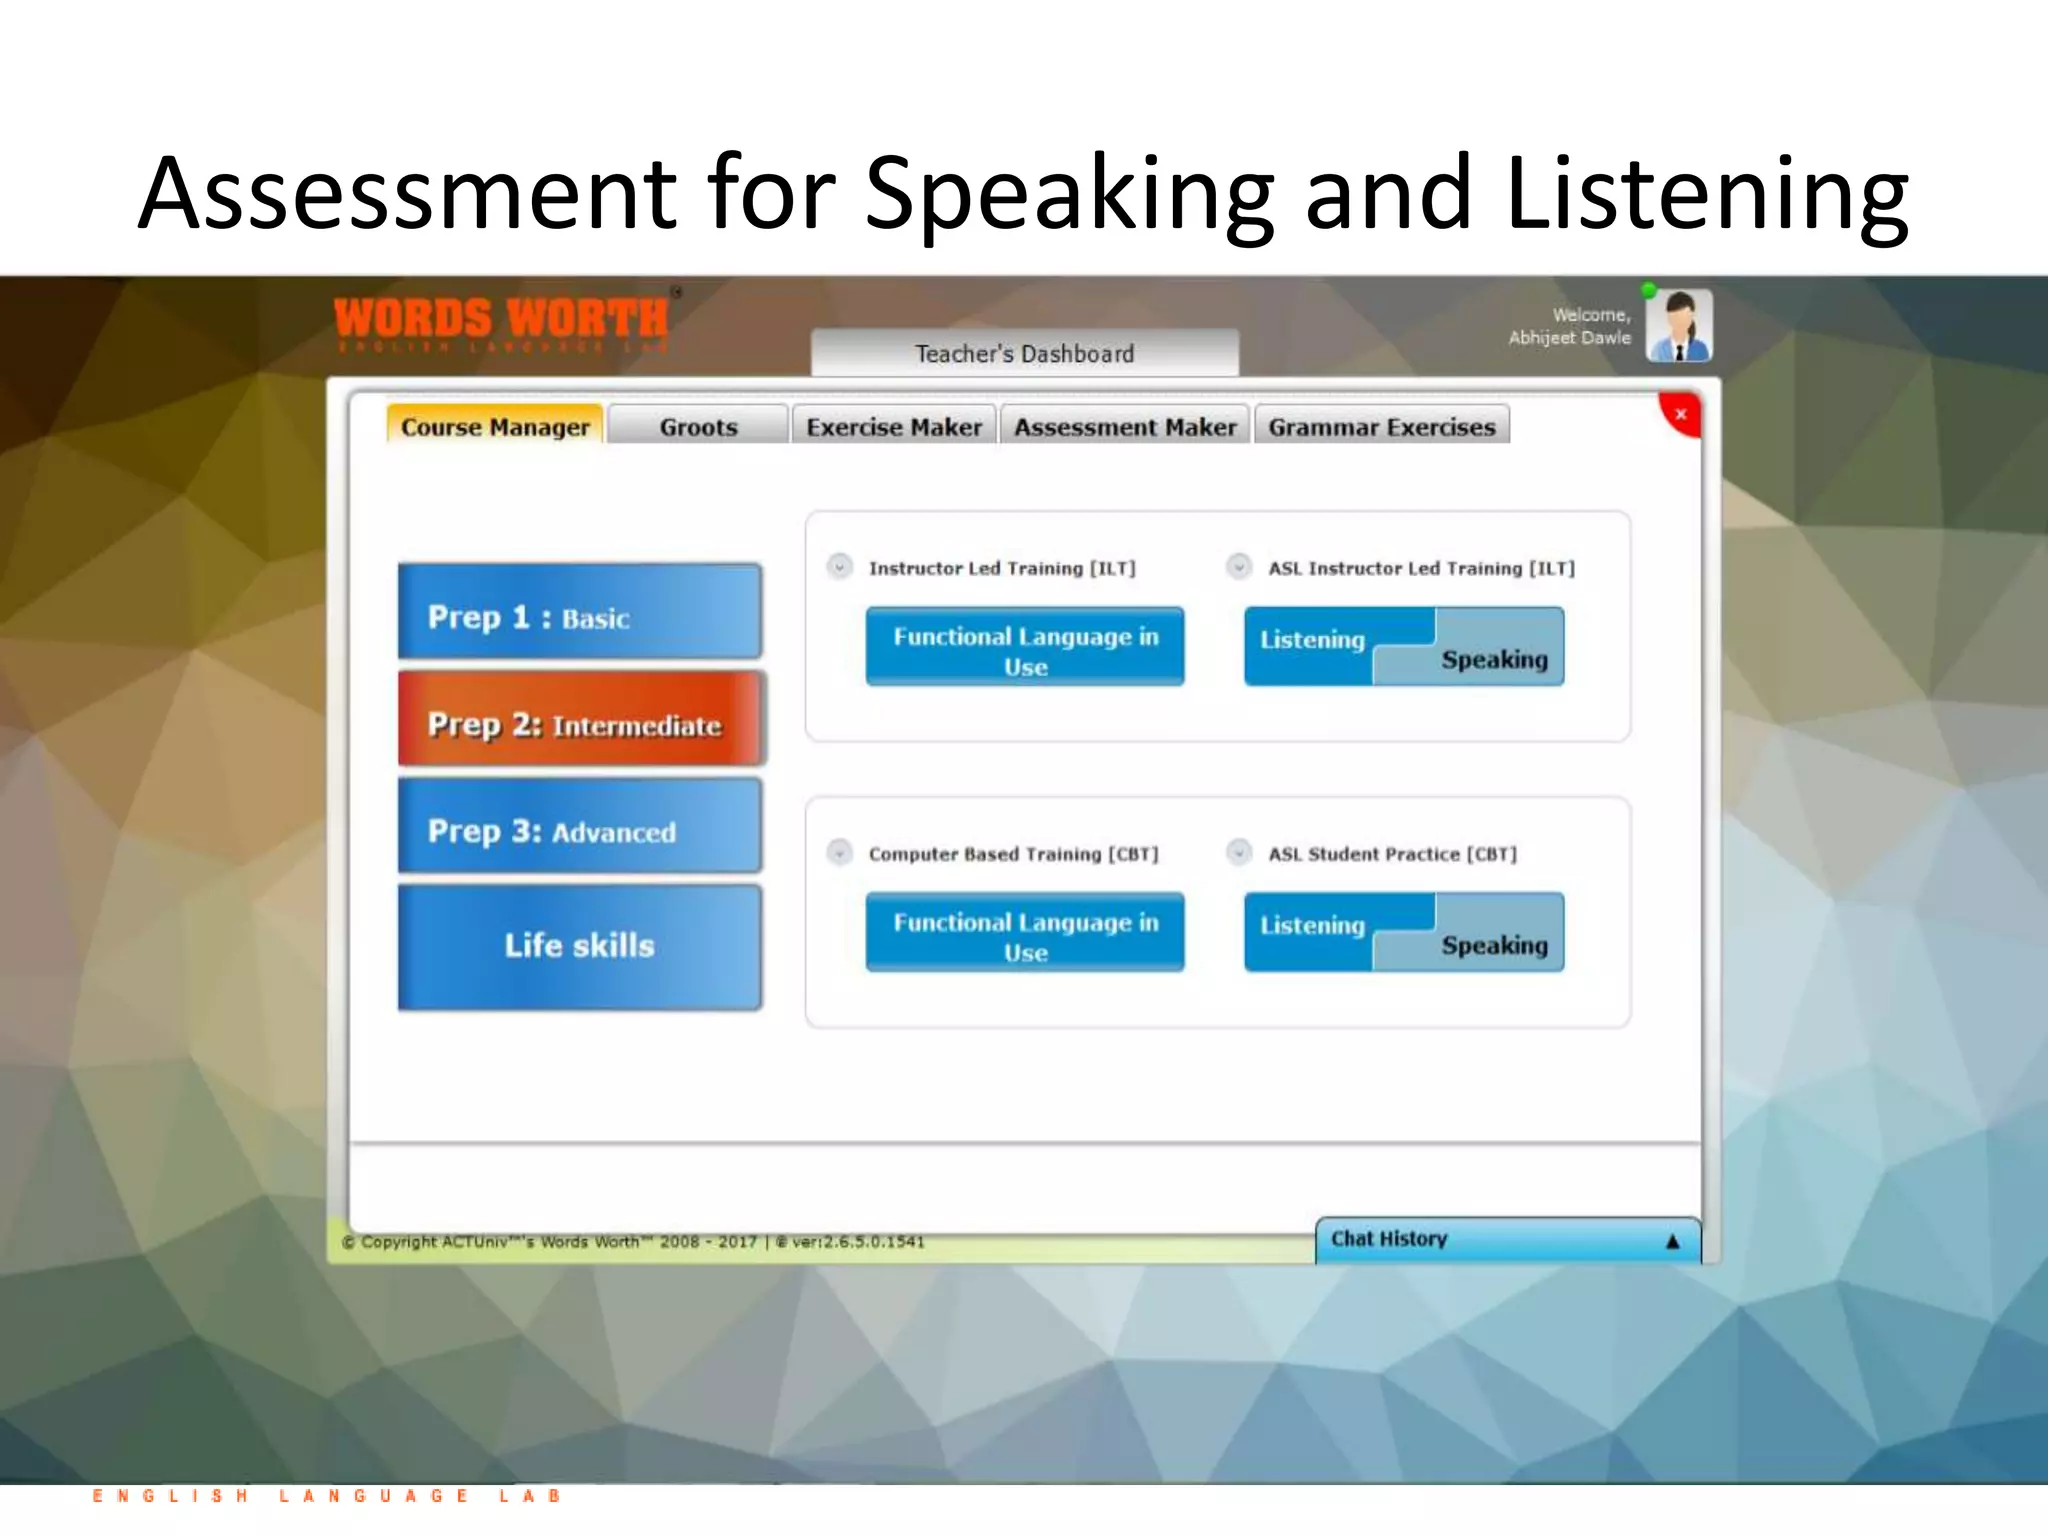Toggle the ASL Student Practice chevron

tap(1239, 853)
